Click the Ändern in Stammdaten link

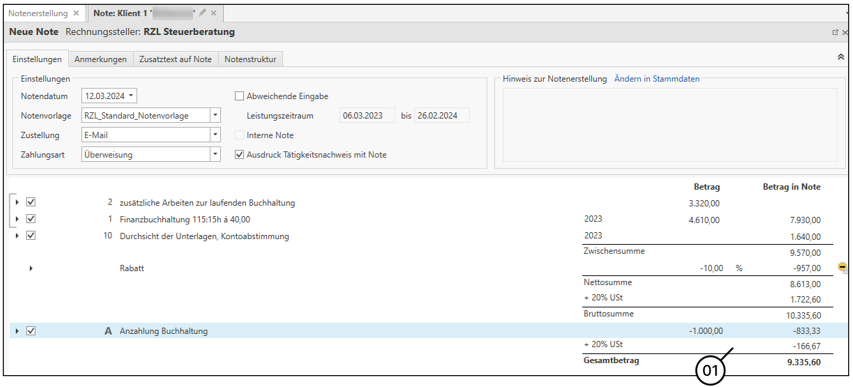(x=657, y=79)
